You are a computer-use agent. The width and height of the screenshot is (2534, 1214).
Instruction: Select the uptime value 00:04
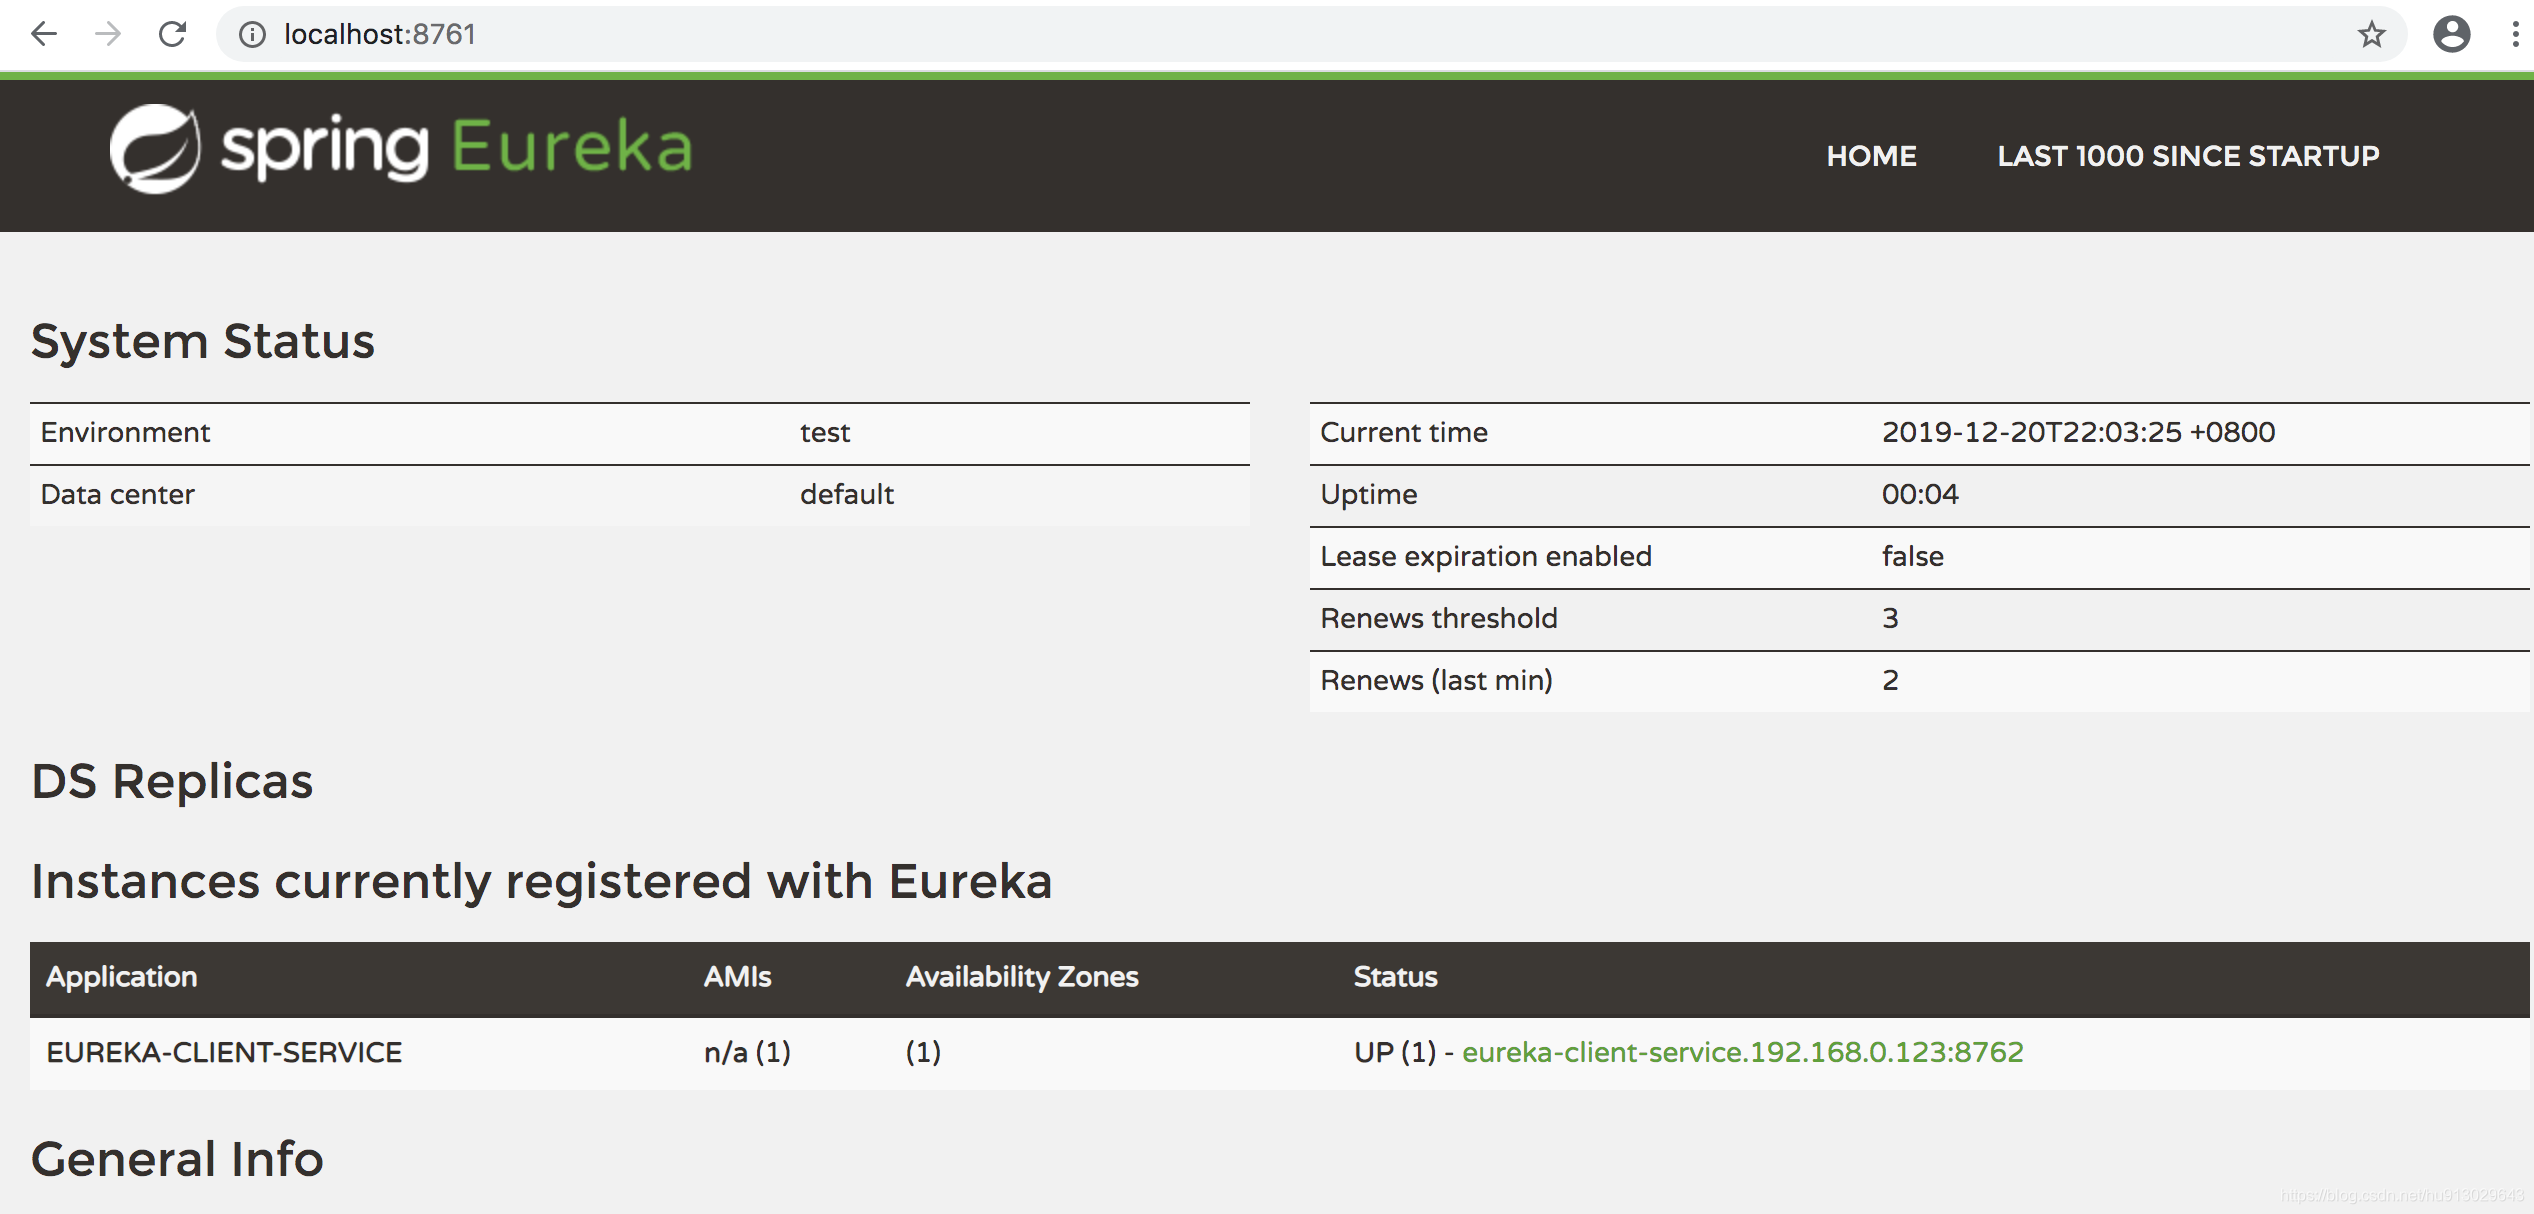[1920, 494]
